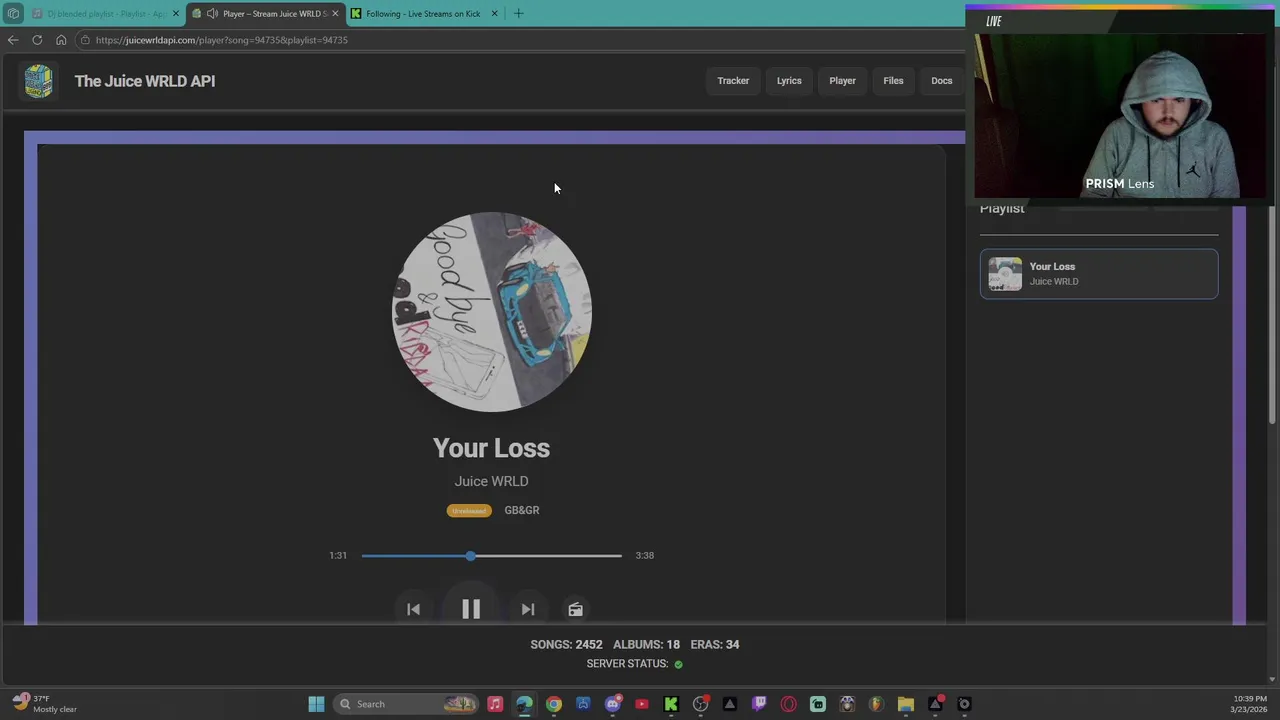The width and height of the screenshot is (1280, 720).
Task: Click the total duration 3:38
Action: [x=644, y=555]
